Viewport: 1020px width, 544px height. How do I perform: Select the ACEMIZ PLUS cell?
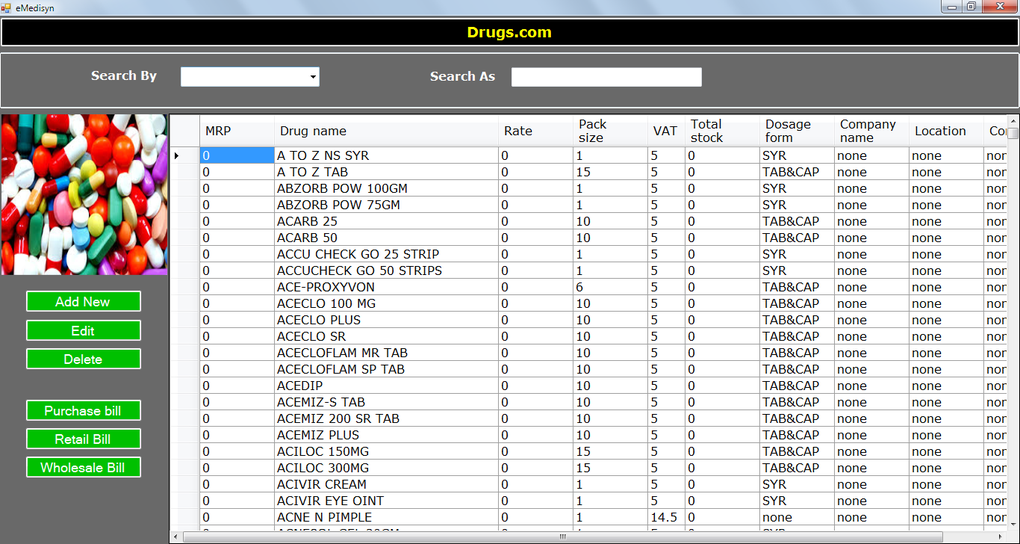tap(386, 435)
